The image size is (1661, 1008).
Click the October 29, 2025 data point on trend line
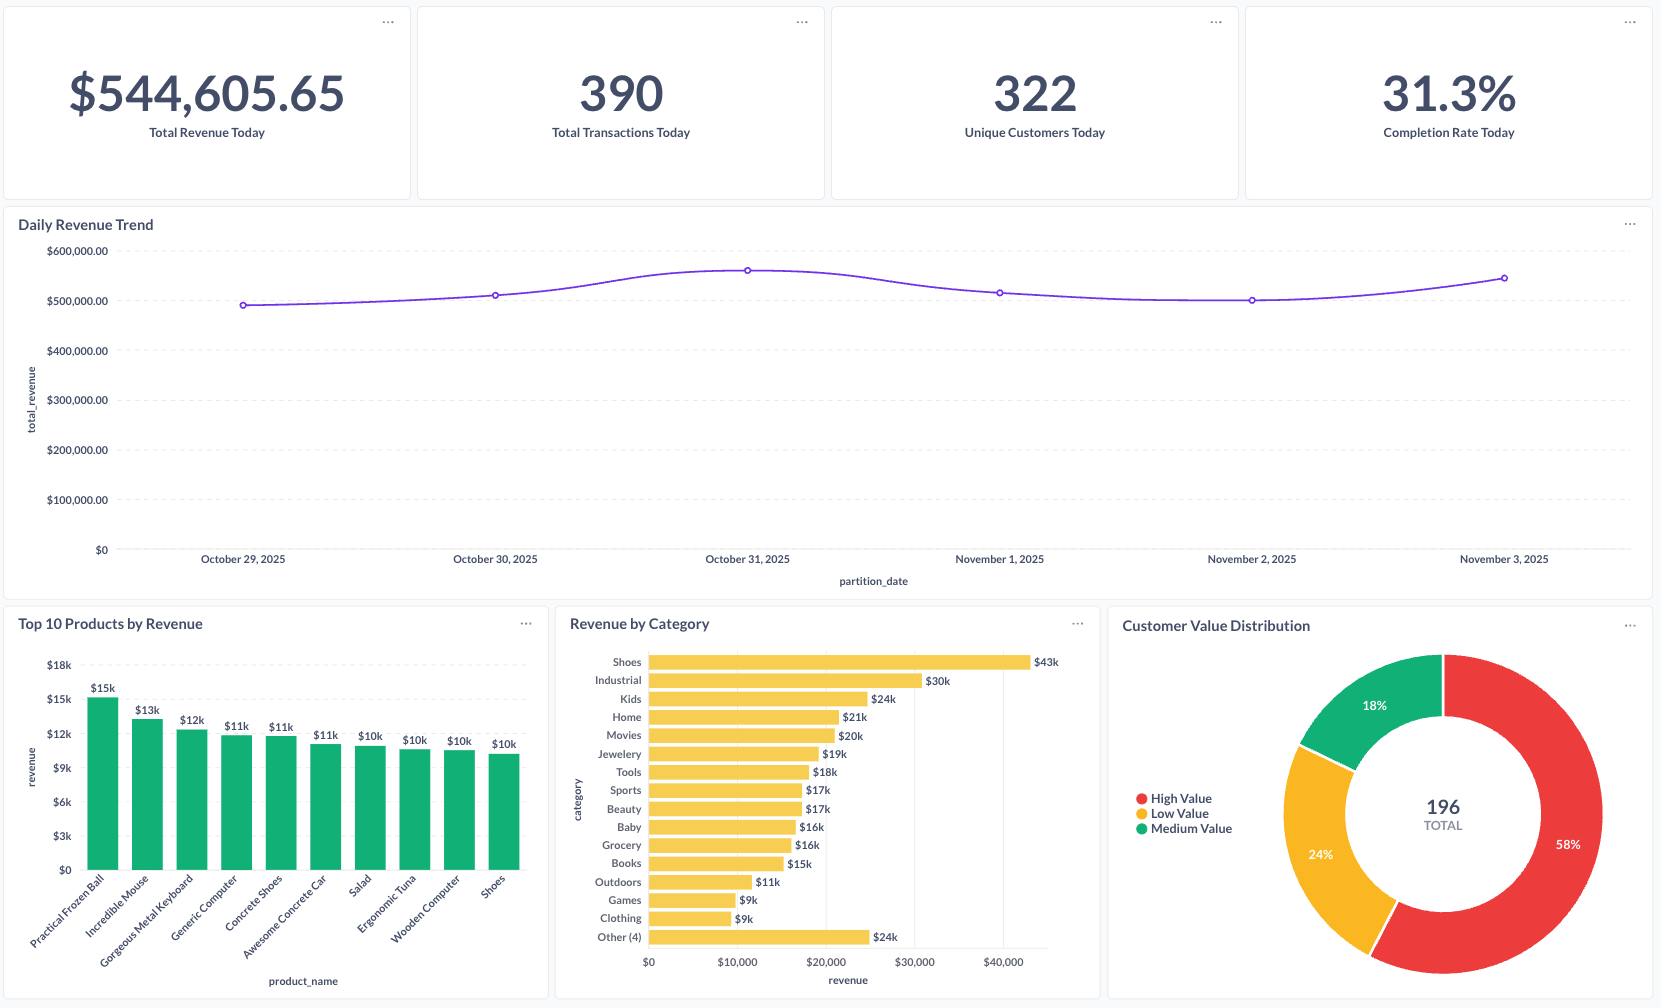243,305
